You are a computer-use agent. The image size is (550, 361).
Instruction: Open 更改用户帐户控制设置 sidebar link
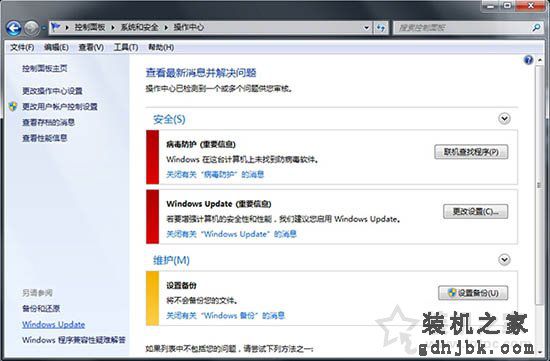[60, 106]
